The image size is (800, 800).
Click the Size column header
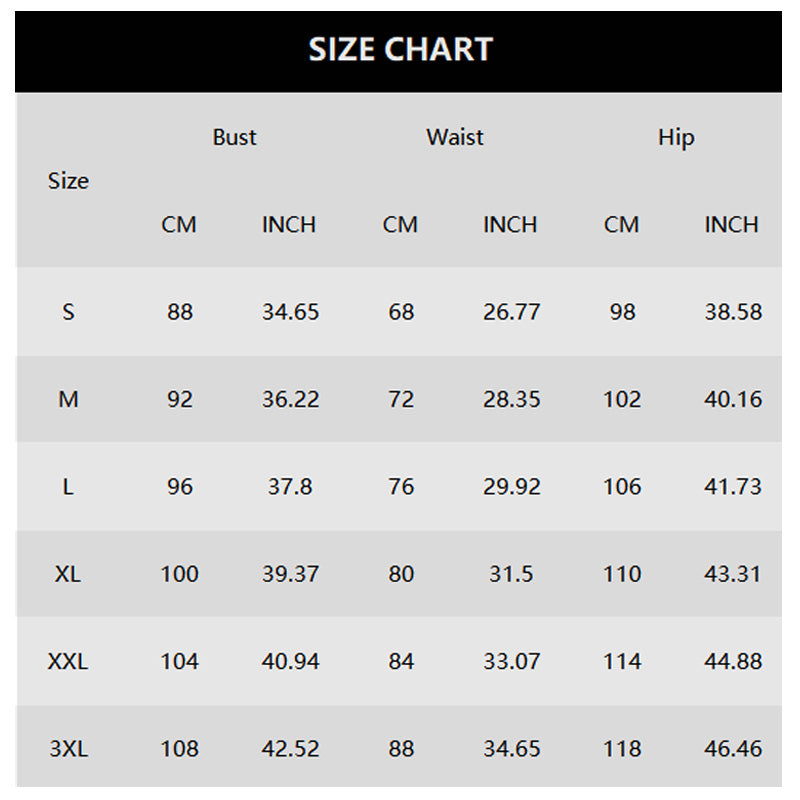[x=68, y=181]
